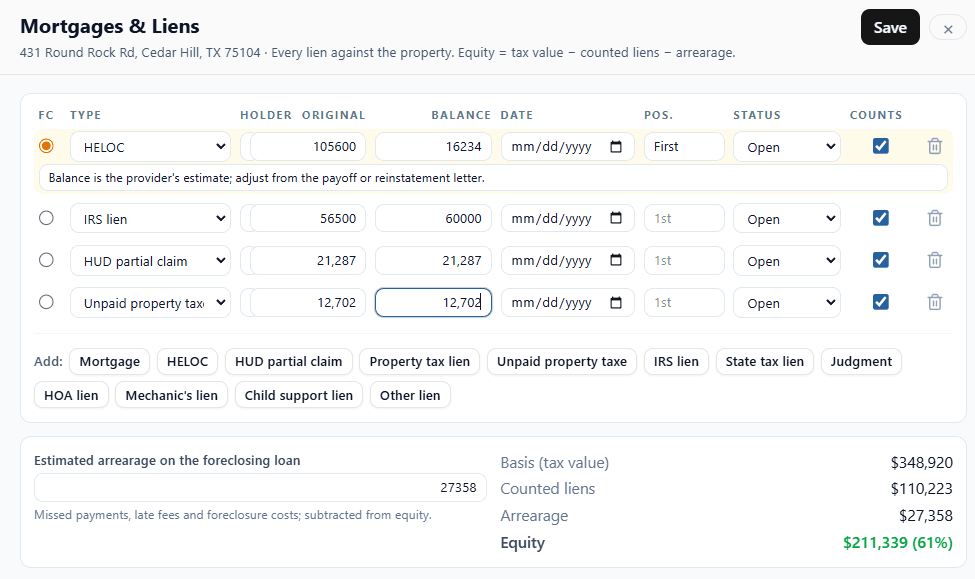The image size is (975, 579).
Task: Open the Unpaid property taxes type dropdown
Action: coord(150,303)
